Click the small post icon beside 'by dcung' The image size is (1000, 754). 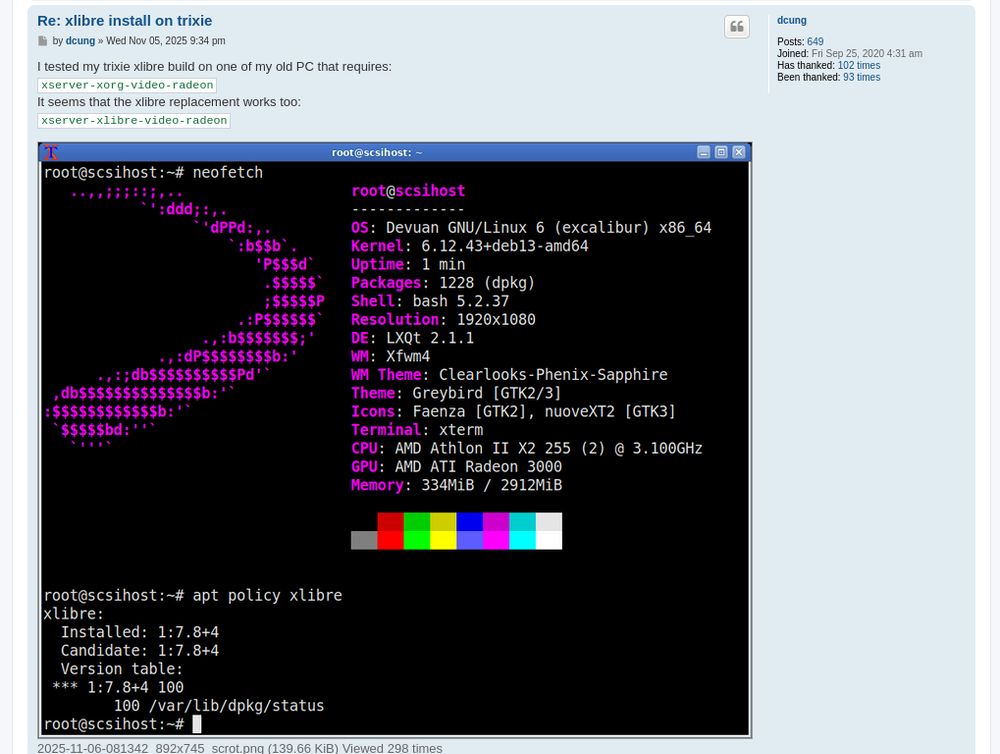pos(43,41)
